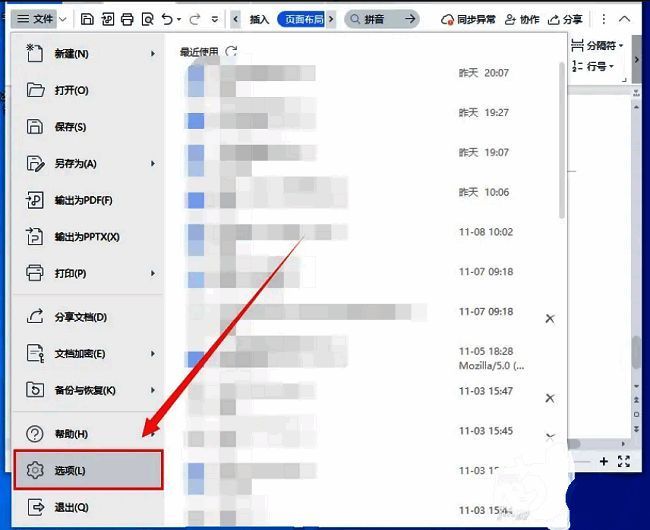The width and height of the screenshot is (650, 530).
Task: Click the zoom in plus button
Action: pyautogui.click(x=604, y=461)
